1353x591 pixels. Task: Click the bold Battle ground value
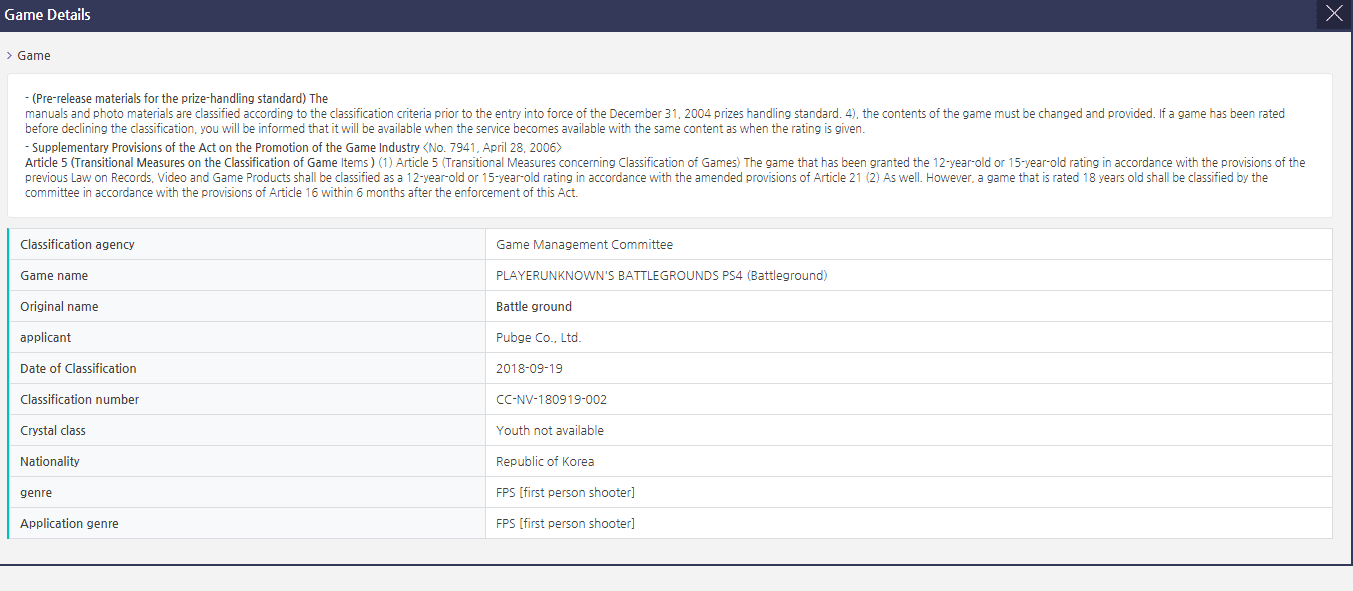click(x=534, y=307)
